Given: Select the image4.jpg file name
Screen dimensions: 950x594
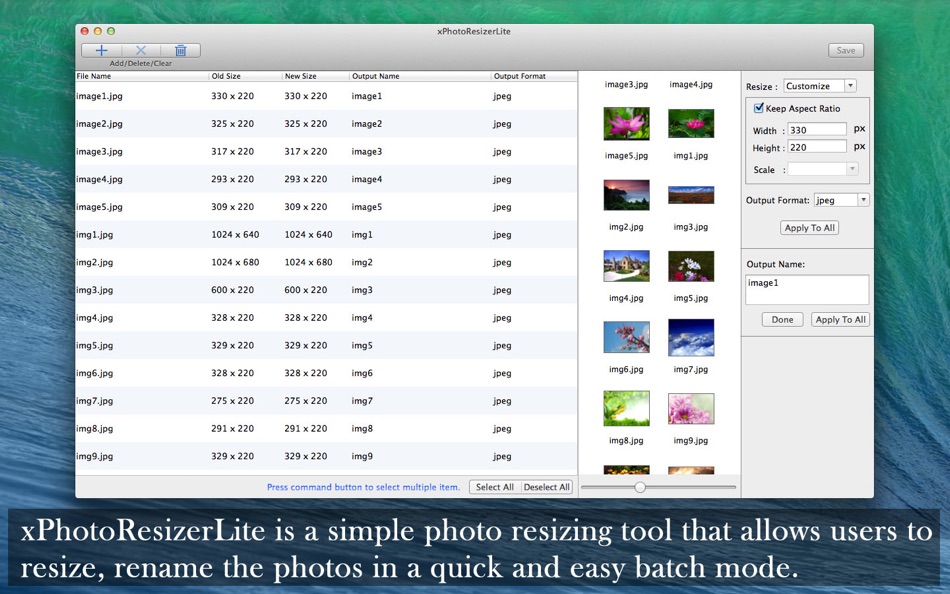Looking at the screenshot, I should coord(99,179).
